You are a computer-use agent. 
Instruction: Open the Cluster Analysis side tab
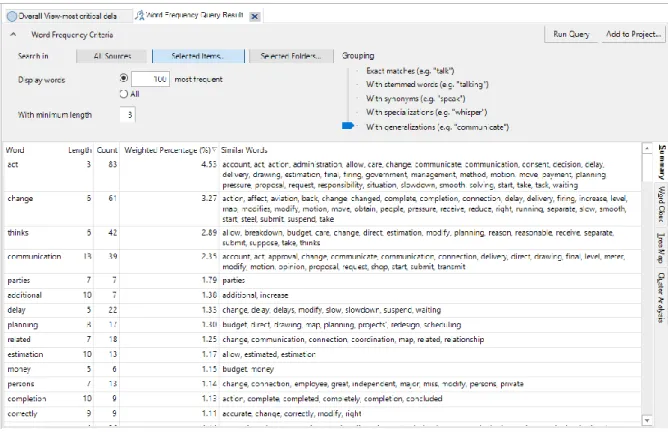click(661, 297)
